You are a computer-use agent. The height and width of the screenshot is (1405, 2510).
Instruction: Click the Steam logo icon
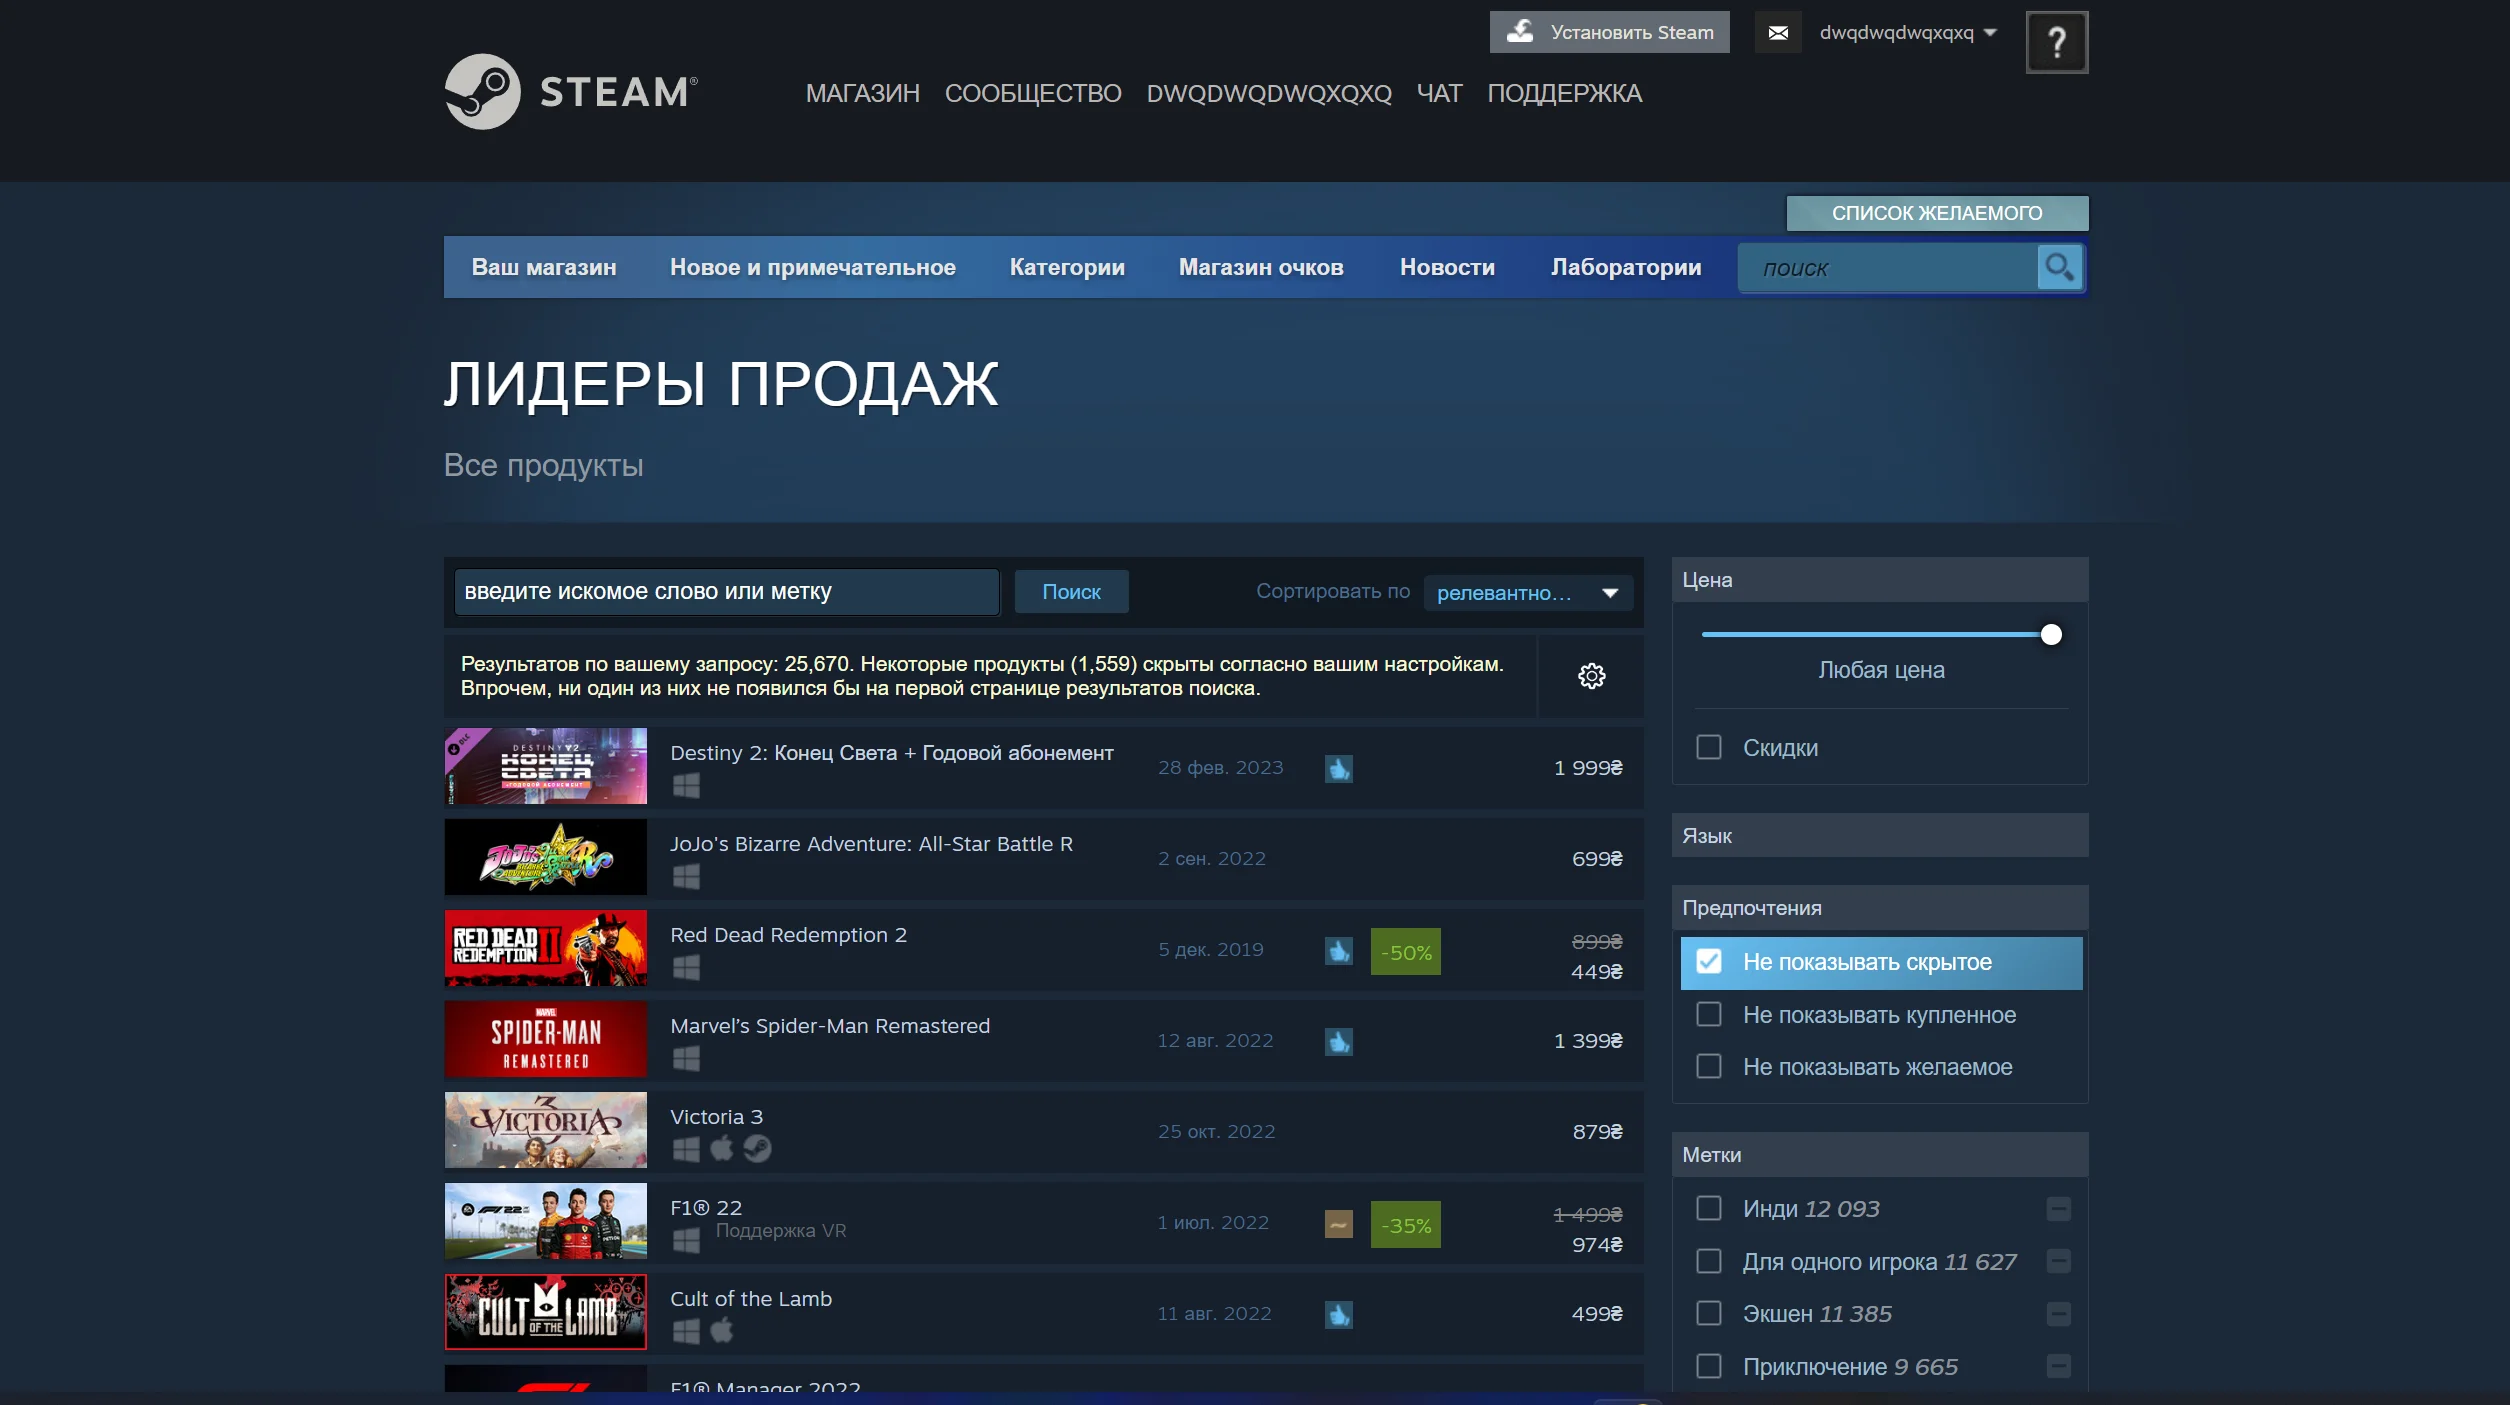483,91
